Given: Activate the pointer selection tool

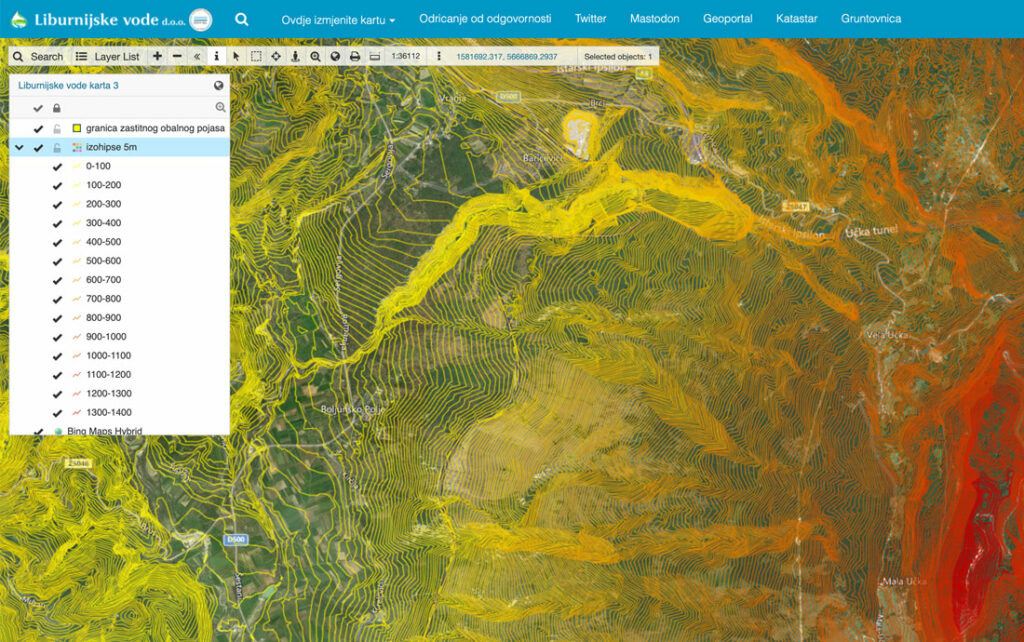Looking at the screenshot, I should pos(235,57).
